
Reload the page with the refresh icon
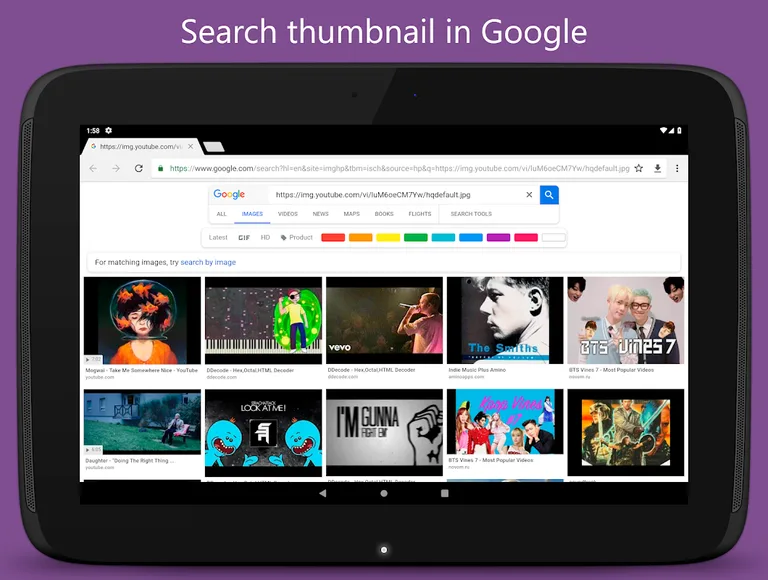pyautogui.click(x=139, y=169)
